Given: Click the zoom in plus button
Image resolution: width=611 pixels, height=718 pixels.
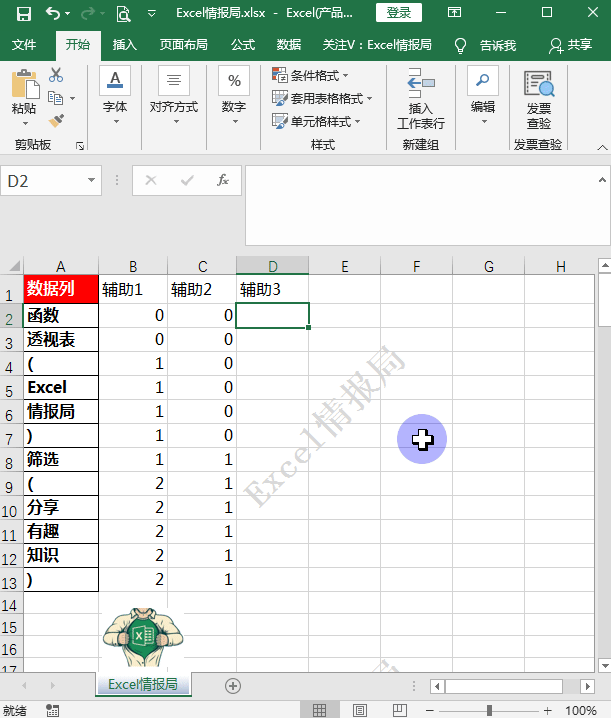Looking at the screenshot, I should (547, 710).
